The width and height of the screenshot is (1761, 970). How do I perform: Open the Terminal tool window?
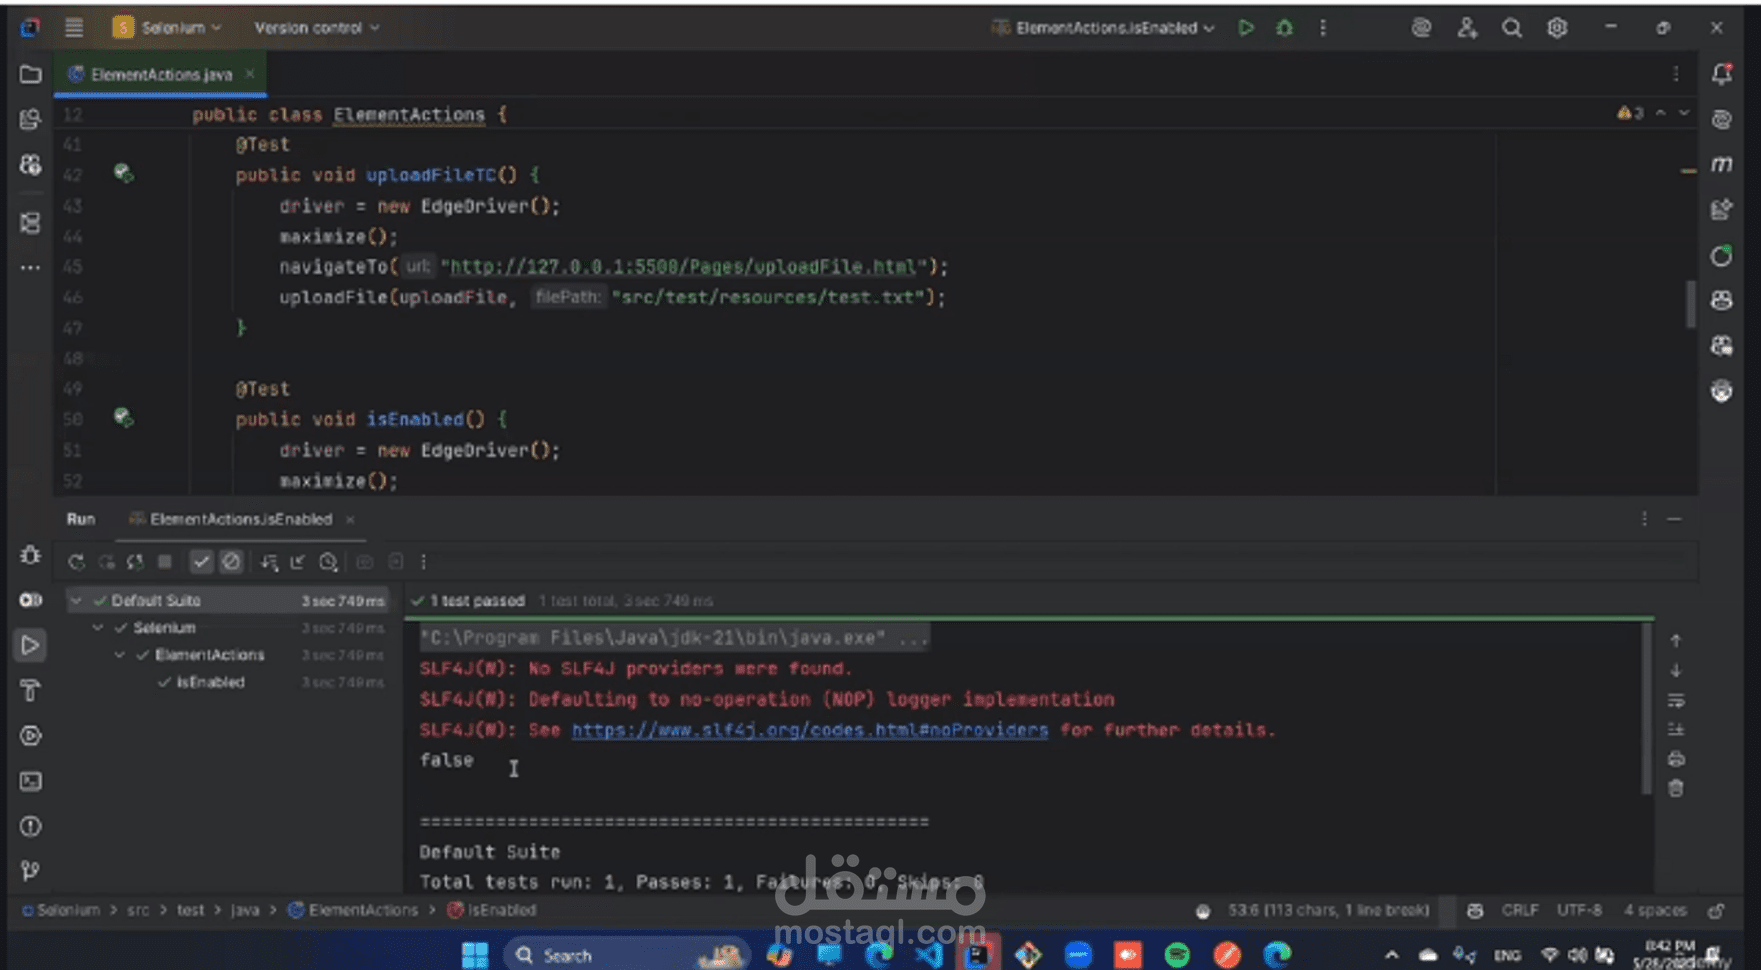(30, 781)
